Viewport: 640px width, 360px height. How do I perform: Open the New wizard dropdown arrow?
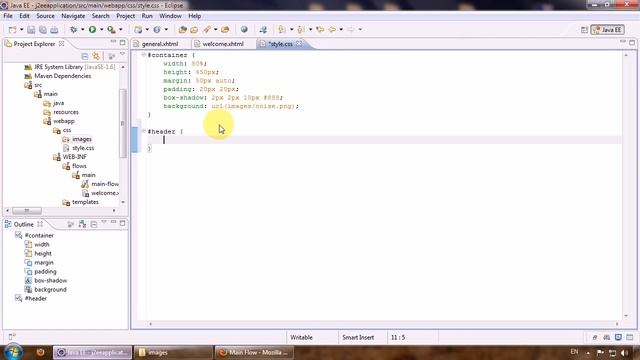click(21, 29)
